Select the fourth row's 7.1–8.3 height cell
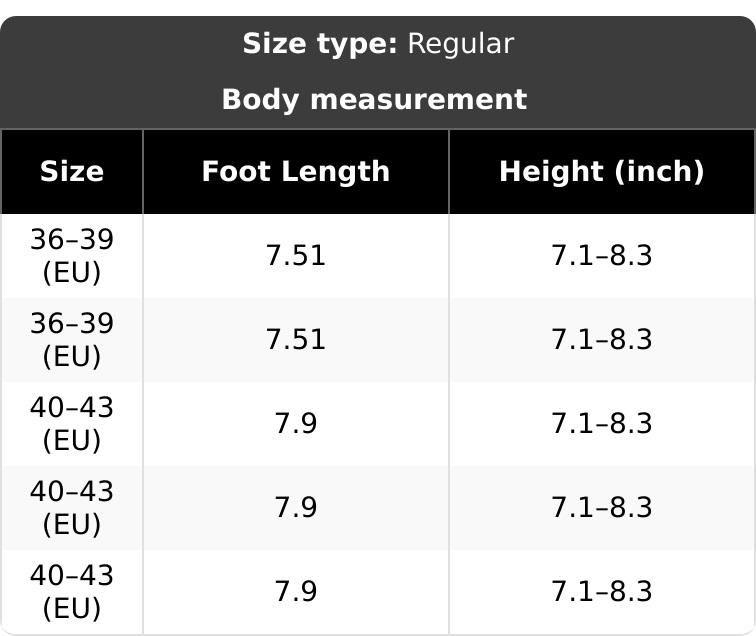Viewport: 756px width, 636px height. [x=602, y=507]
